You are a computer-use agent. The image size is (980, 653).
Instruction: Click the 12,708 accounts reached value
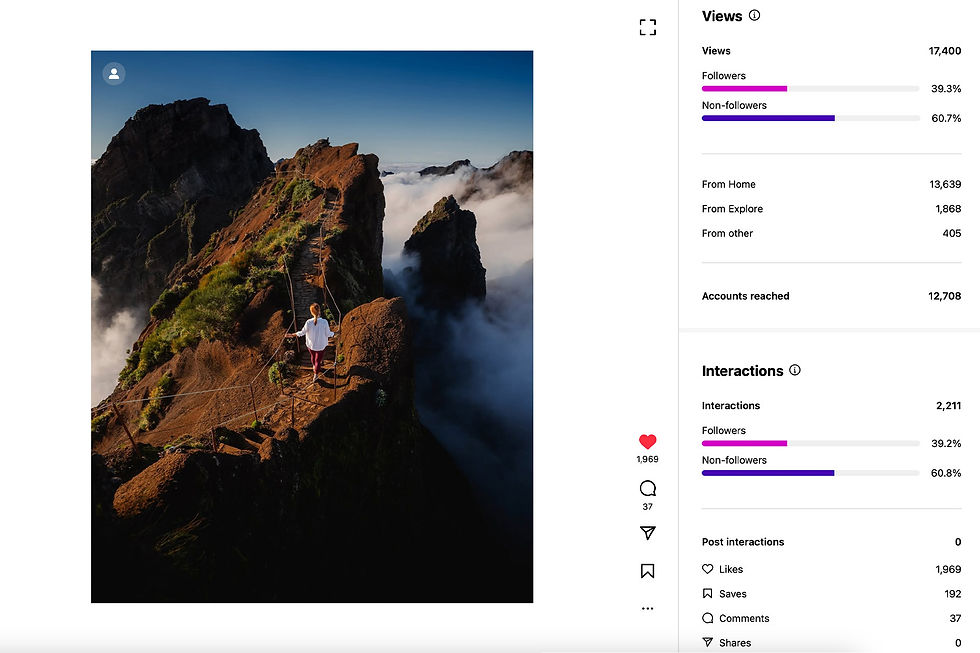944,296
